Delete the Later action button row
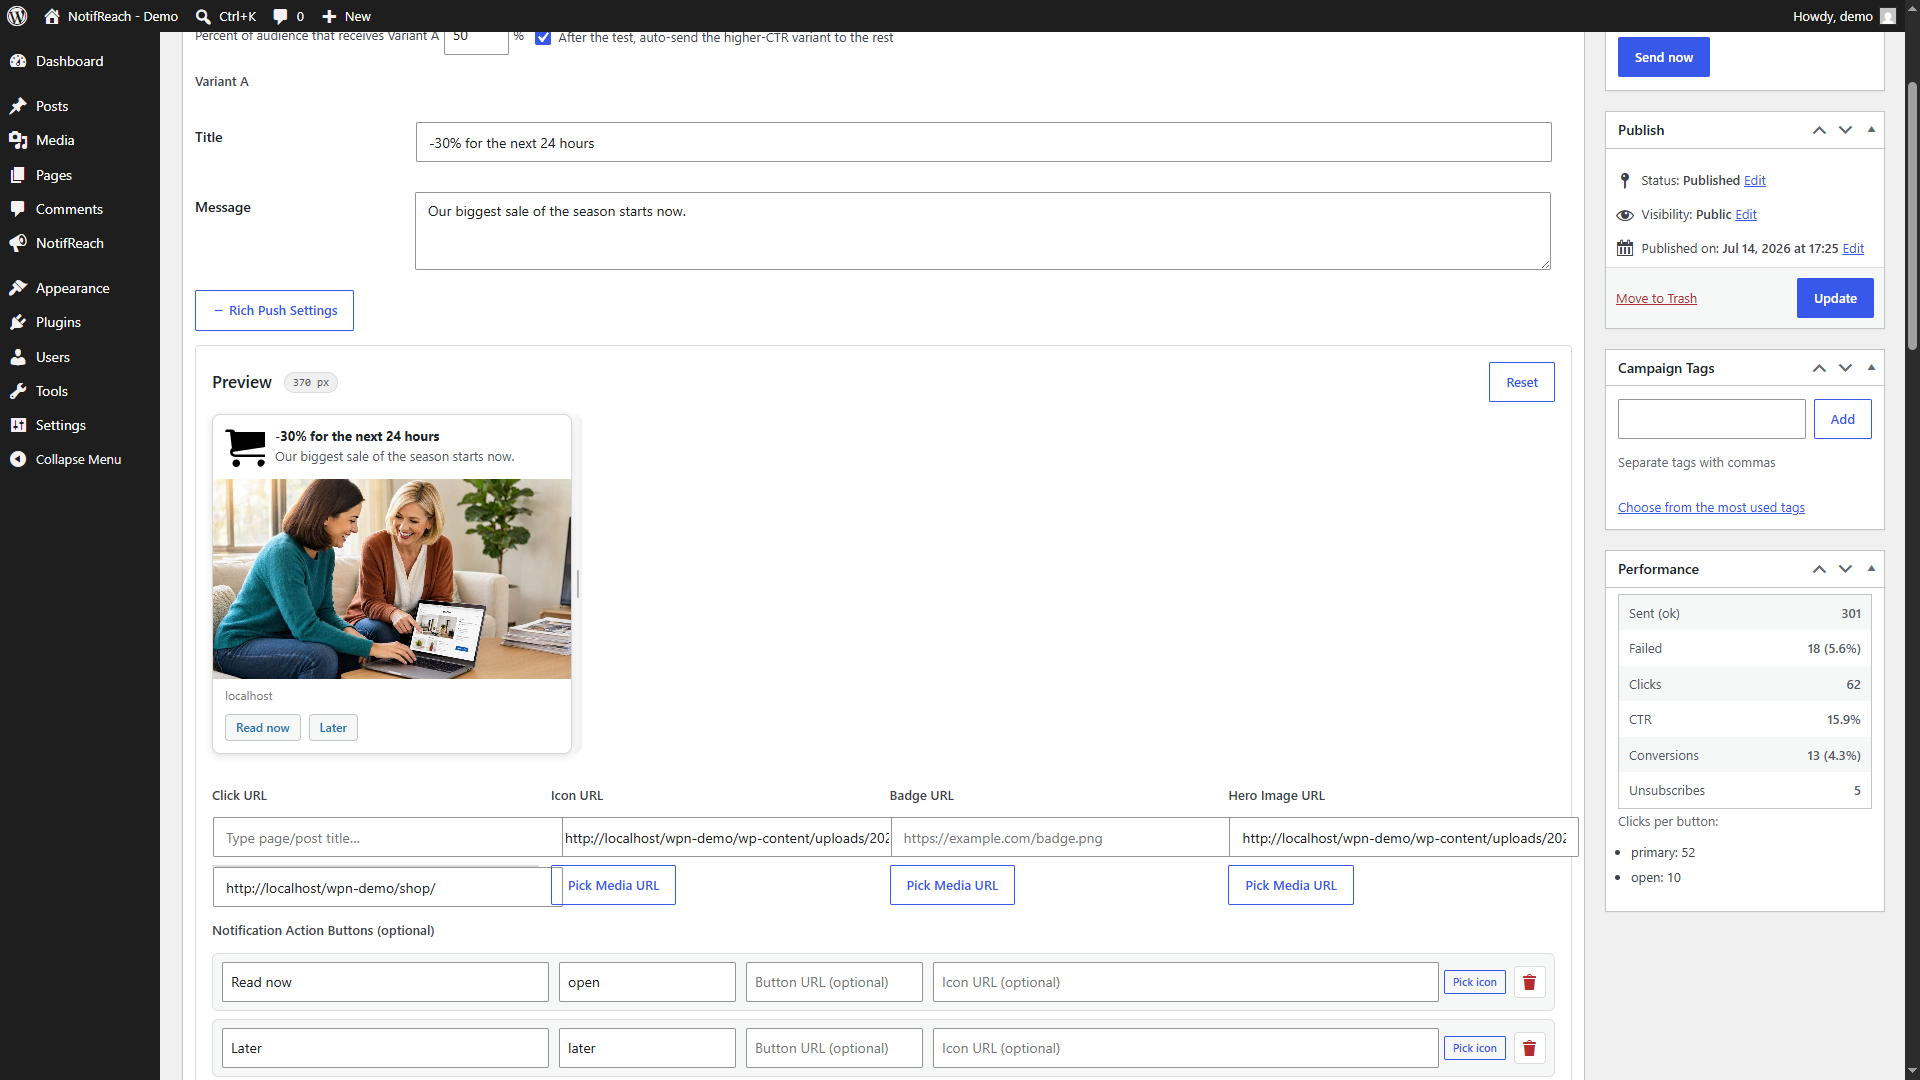1920x1080 pixels. pos(1529,1048)
